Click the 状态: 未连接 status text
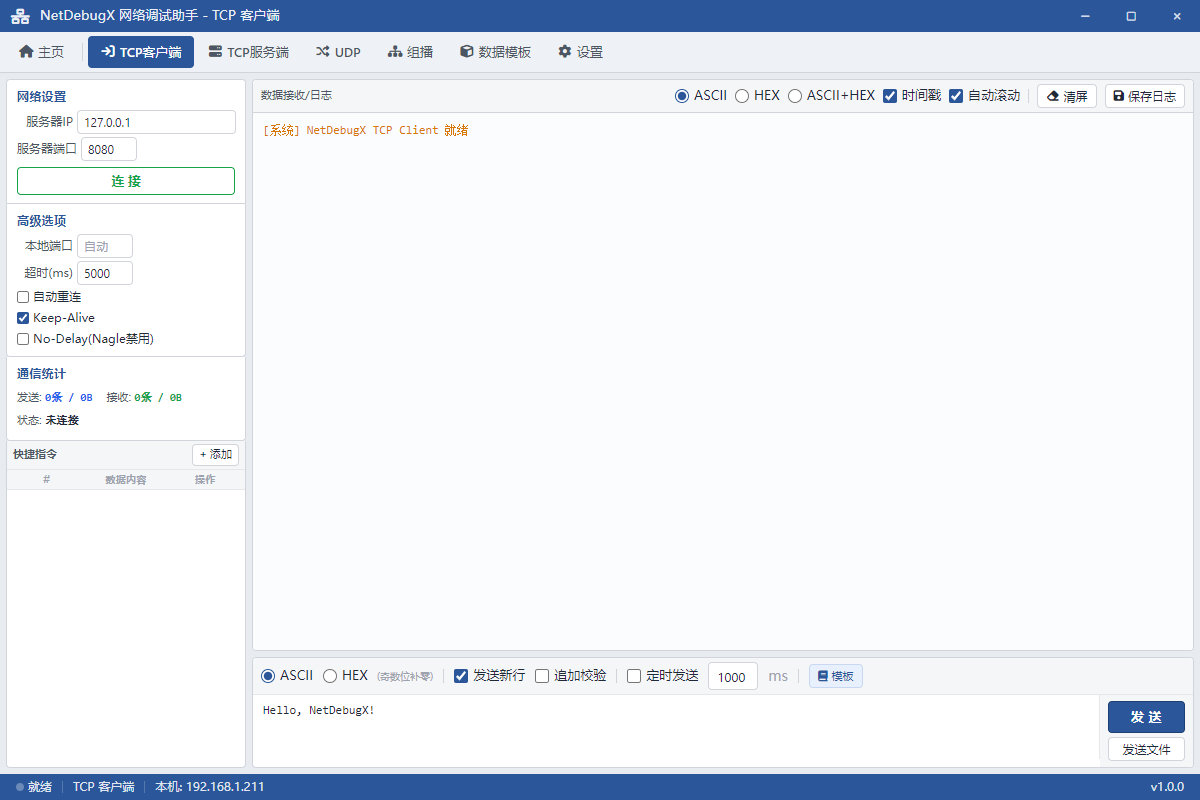 pyautogui.click(x=48, y=420)
